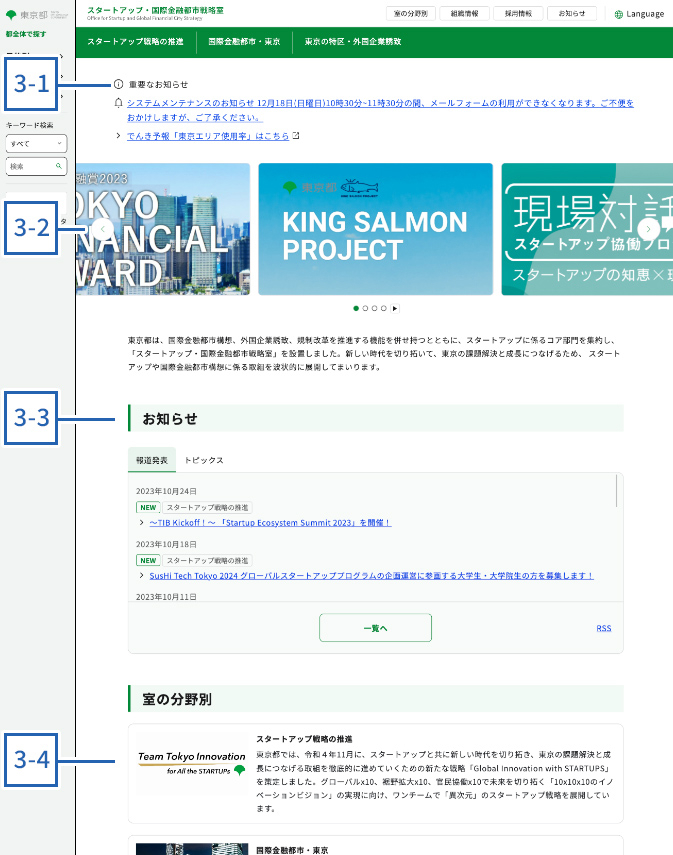Click the お知らせ section heading

pyautogui.click(x=170, y=419)
